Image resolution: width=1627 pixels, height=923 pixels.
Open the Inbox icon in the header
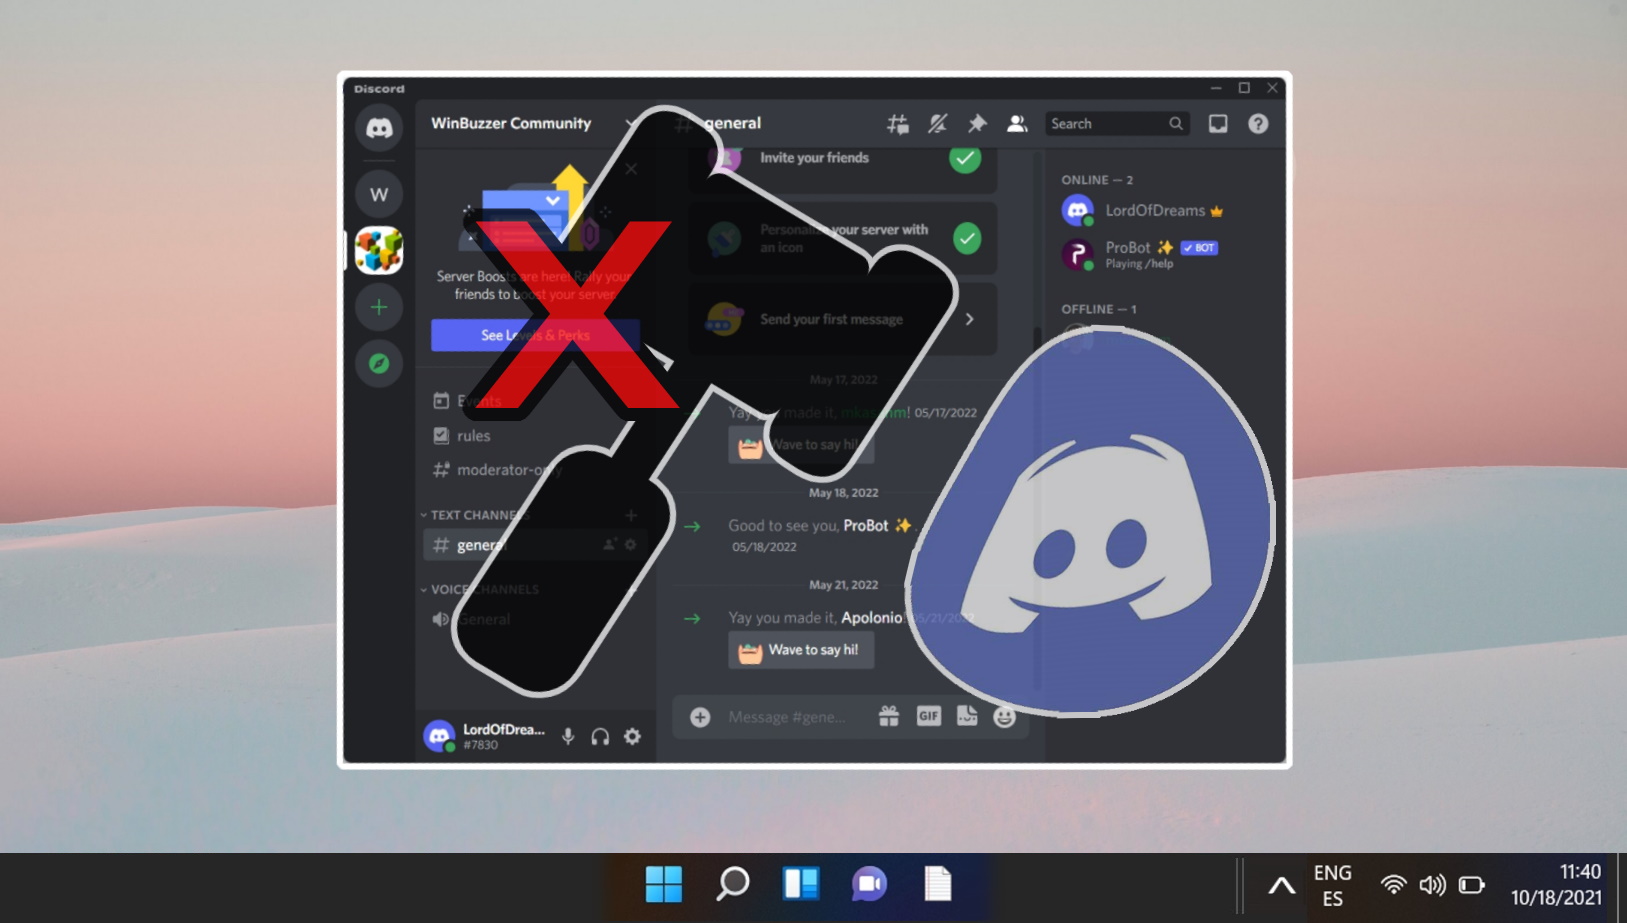point(1218,124)
